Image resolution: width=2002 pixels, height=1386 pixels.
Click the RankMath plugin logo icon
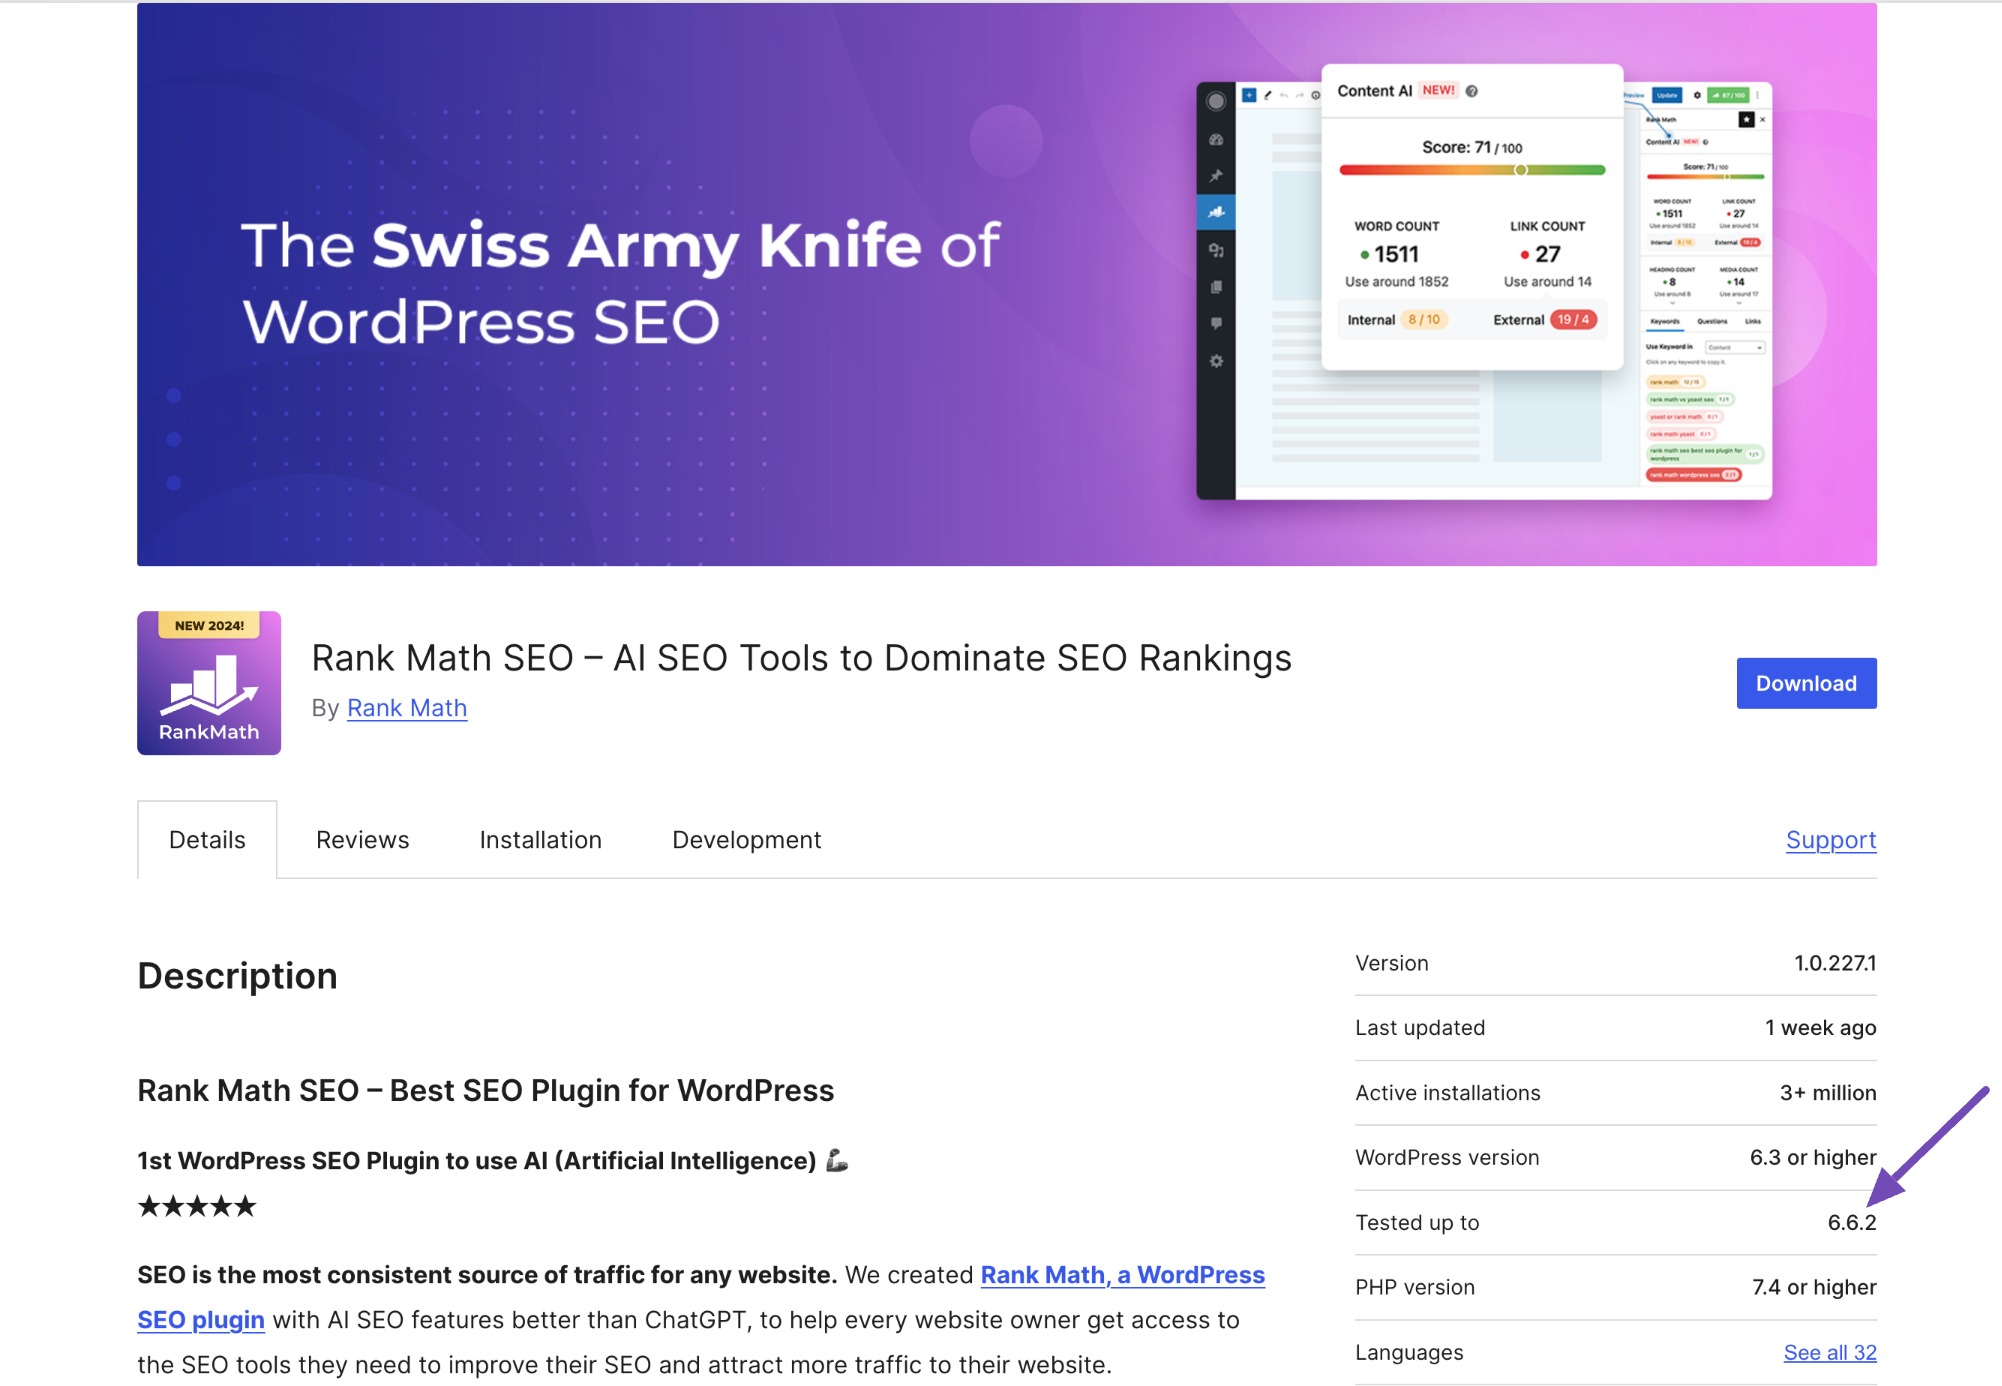[209, 683]
